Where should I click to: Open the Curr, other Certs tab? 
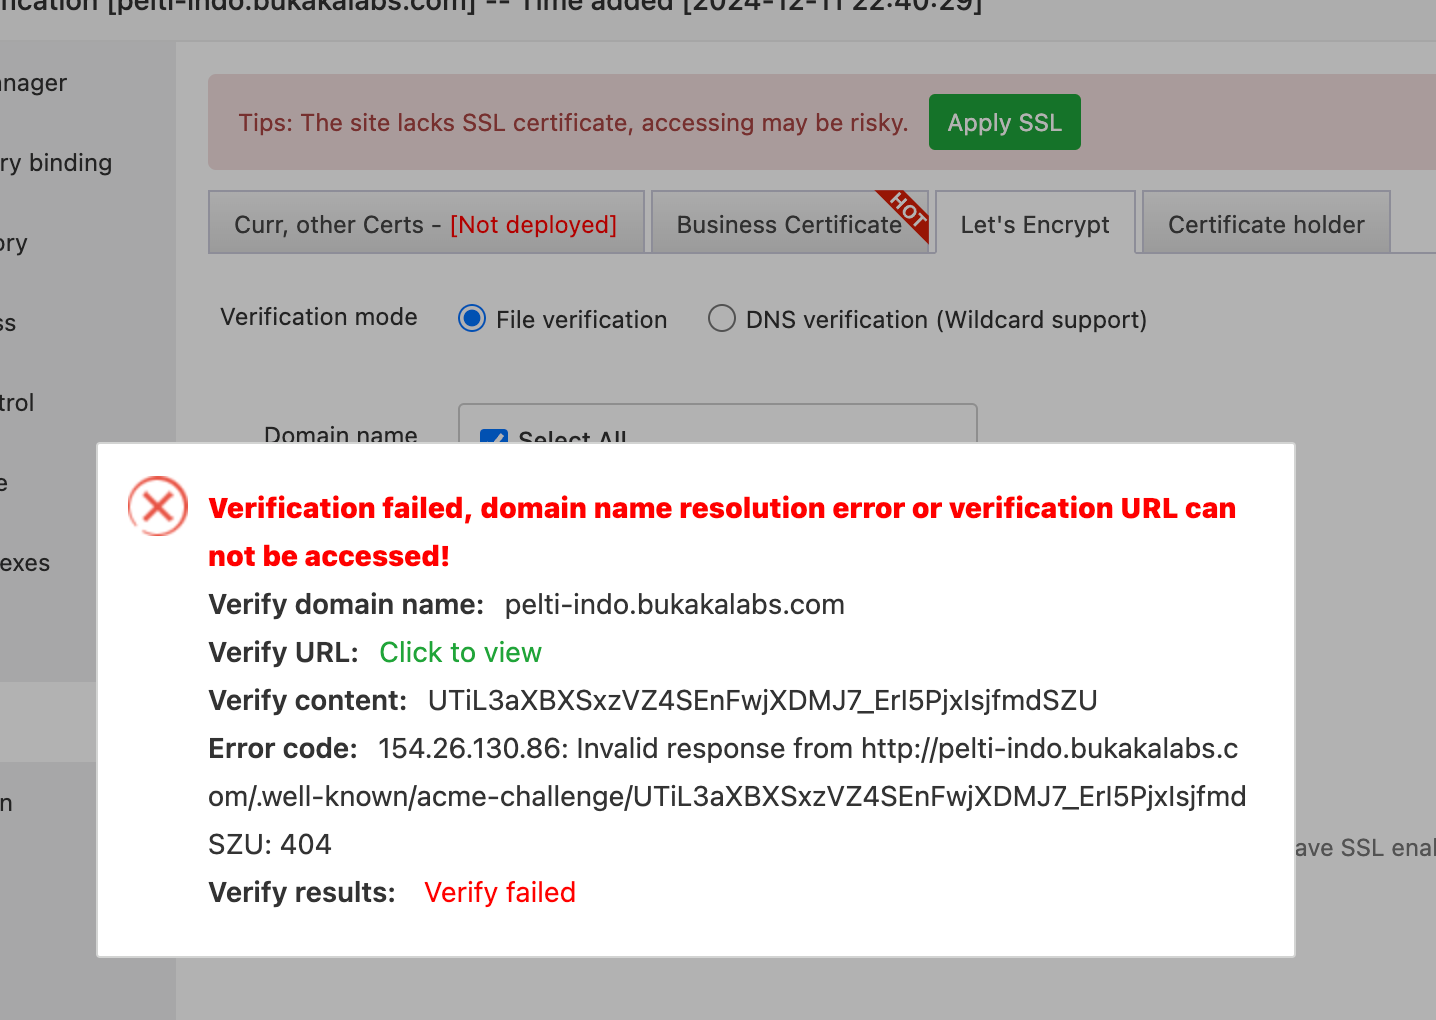[425, 224]
